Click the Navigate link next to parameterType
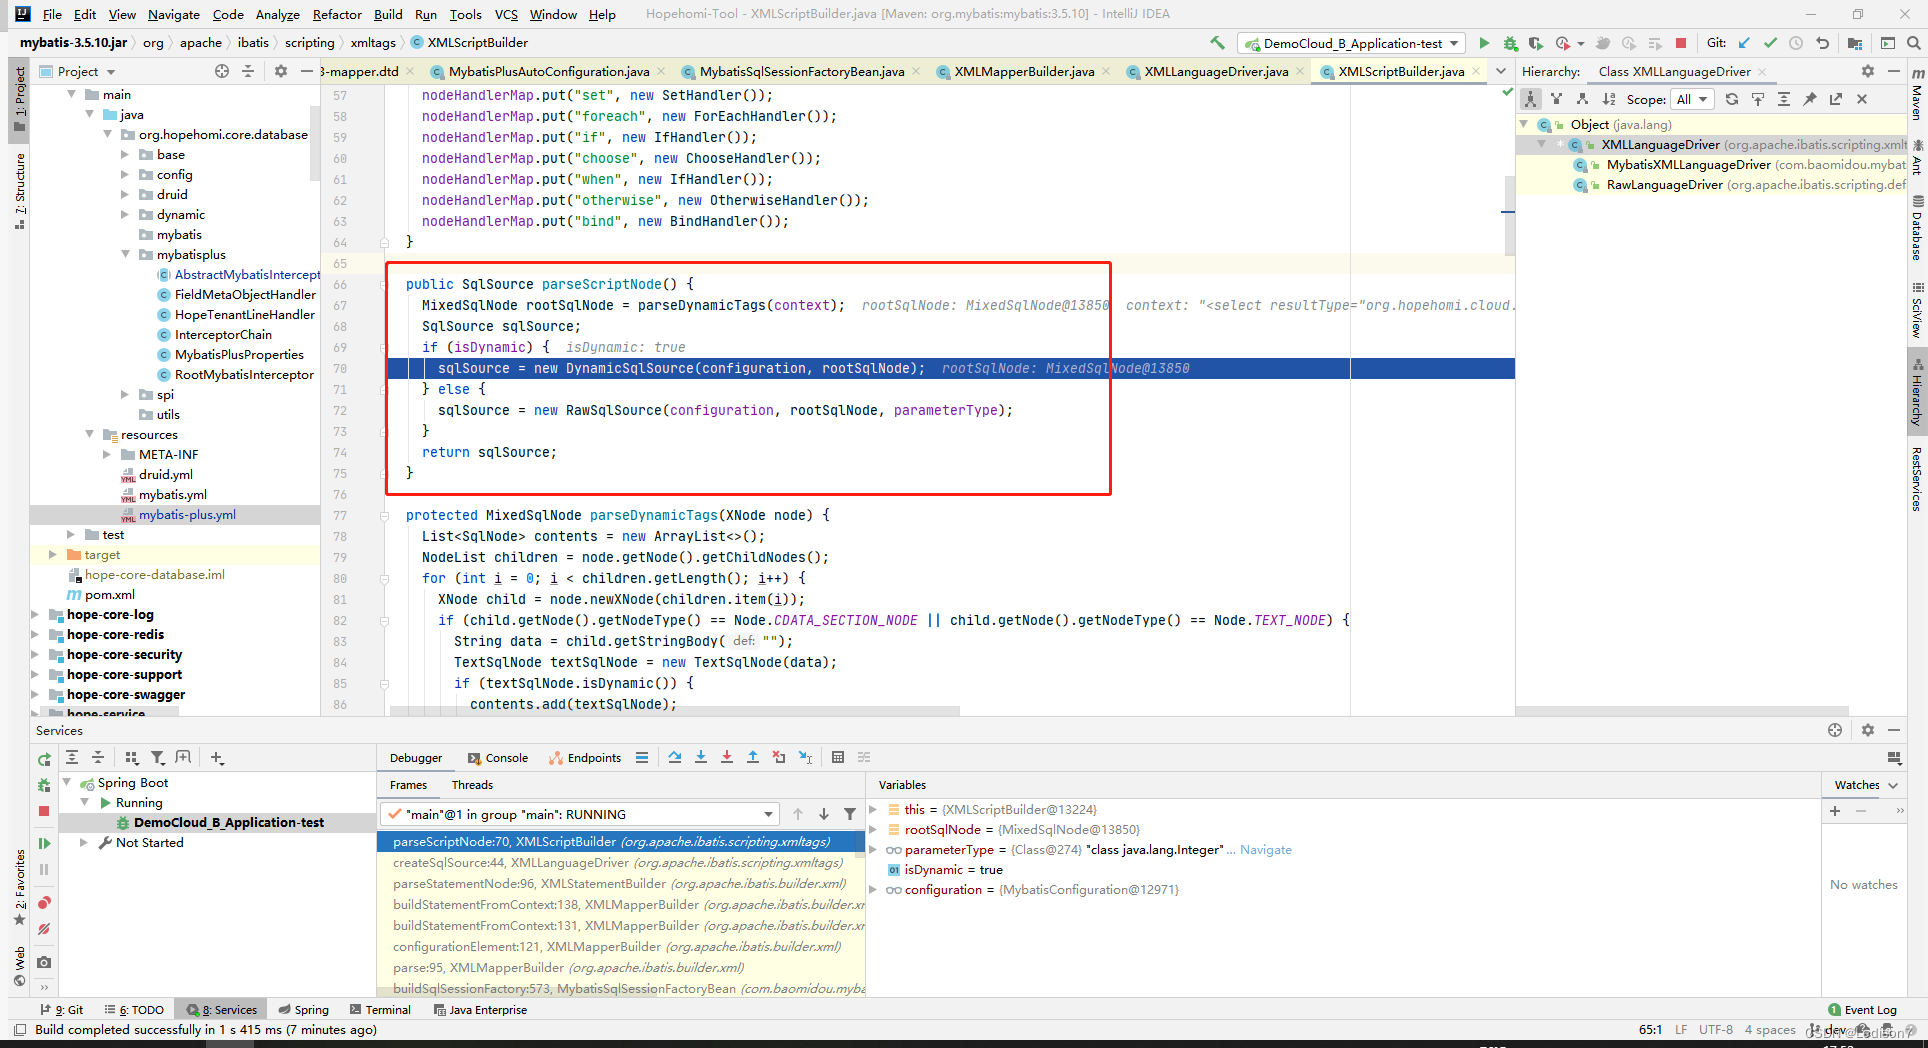This screenshot has height=1048, width=1928. (1266, 850)
